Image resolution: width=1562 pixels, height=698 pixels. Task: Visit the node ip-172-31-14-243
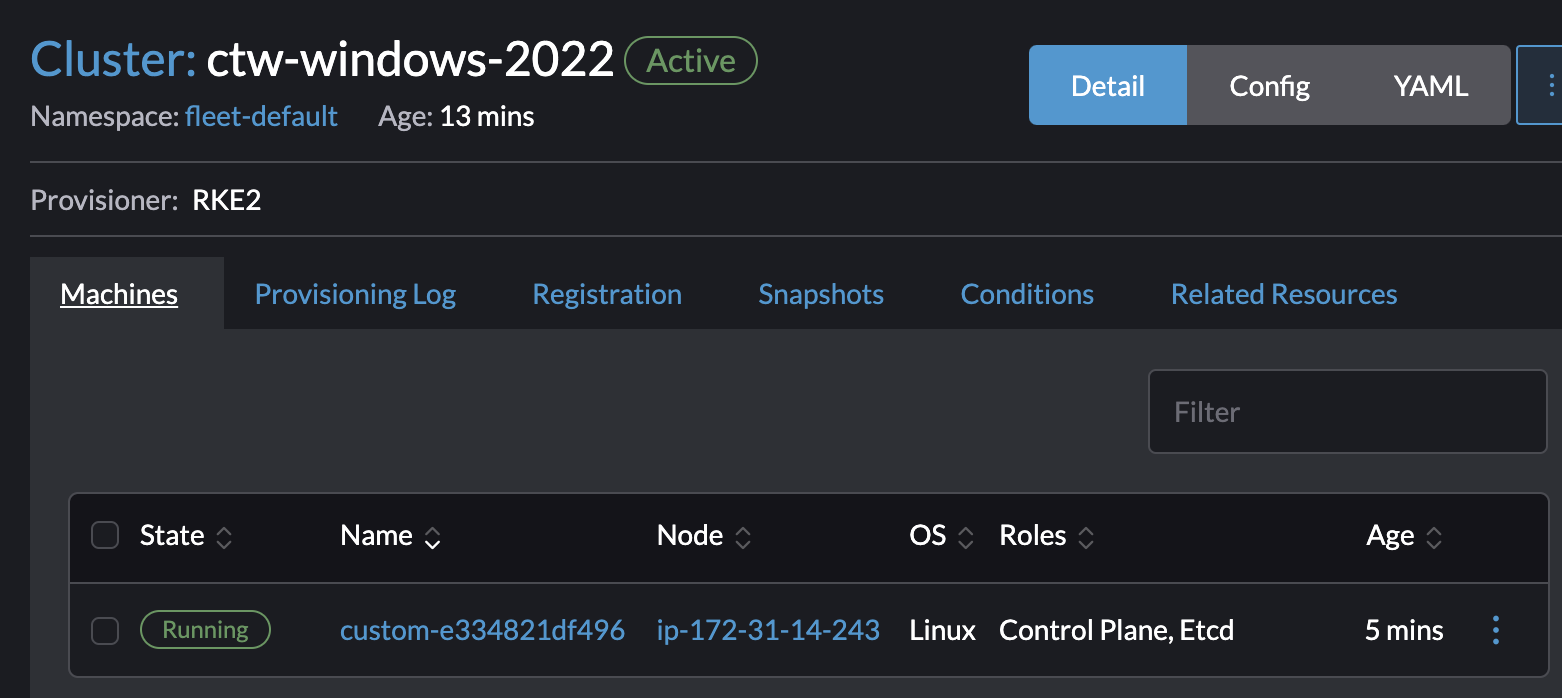pos(768,630)
